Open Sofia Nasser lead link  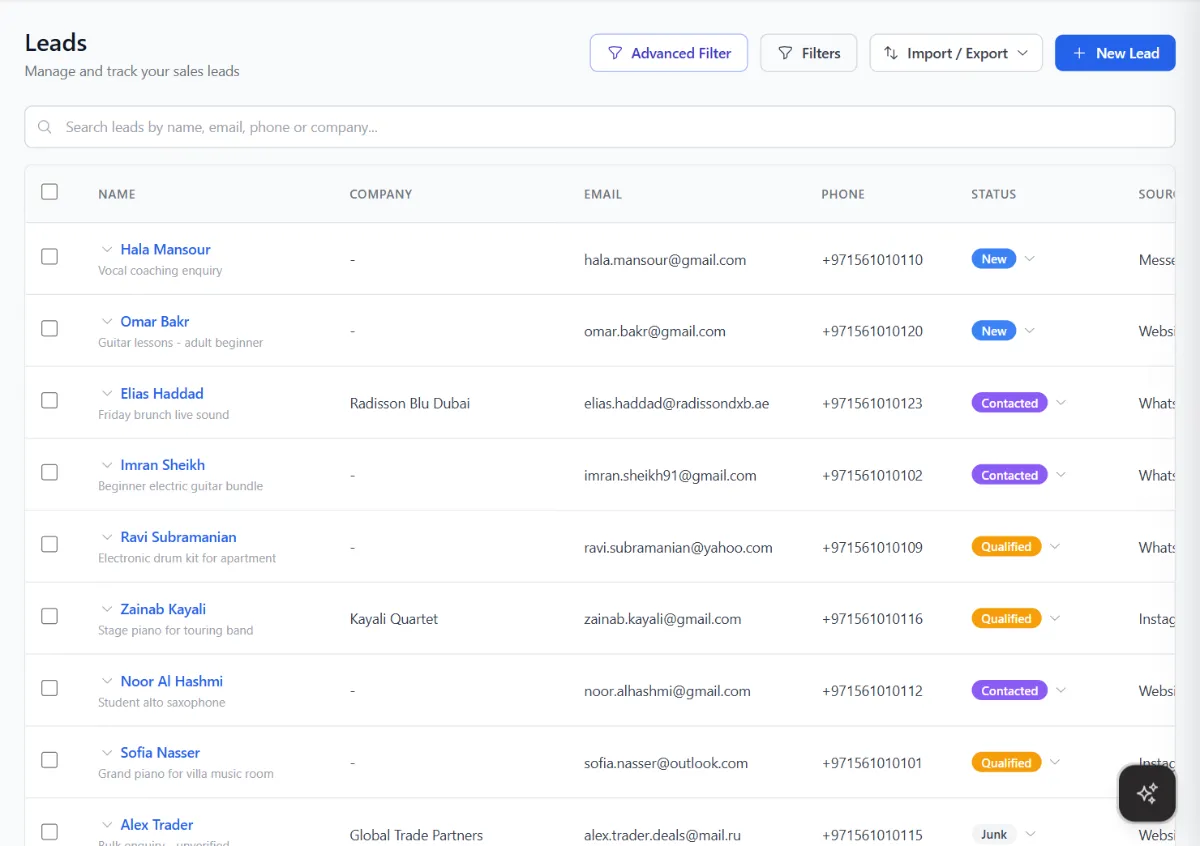click(160, 752)
